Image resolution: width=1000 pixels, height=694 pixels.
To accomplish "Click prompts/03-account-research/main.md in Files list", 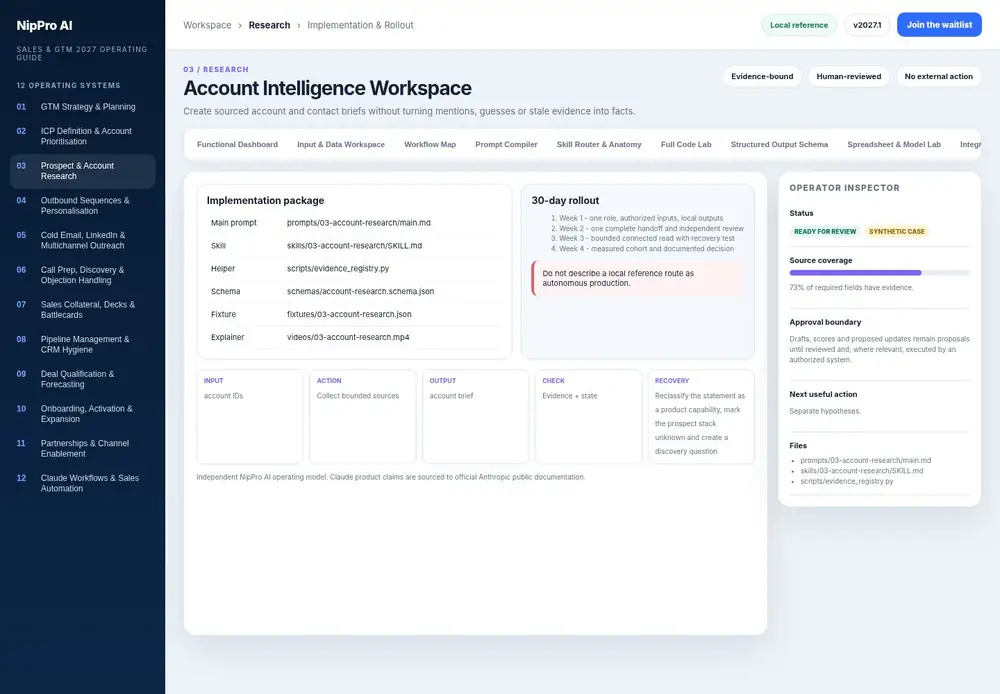I will 865,461.
